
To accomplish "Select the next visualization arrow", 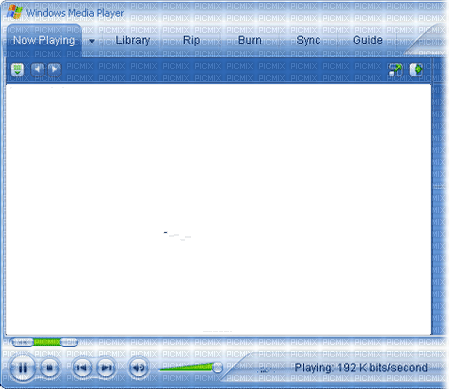I will pos(54,69).
